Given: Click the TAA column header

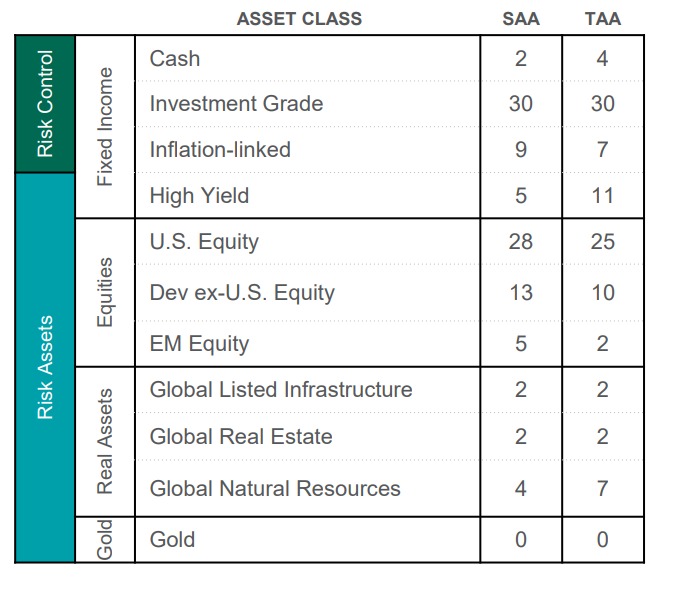Looking at the screenshot, I should point(602,18).
